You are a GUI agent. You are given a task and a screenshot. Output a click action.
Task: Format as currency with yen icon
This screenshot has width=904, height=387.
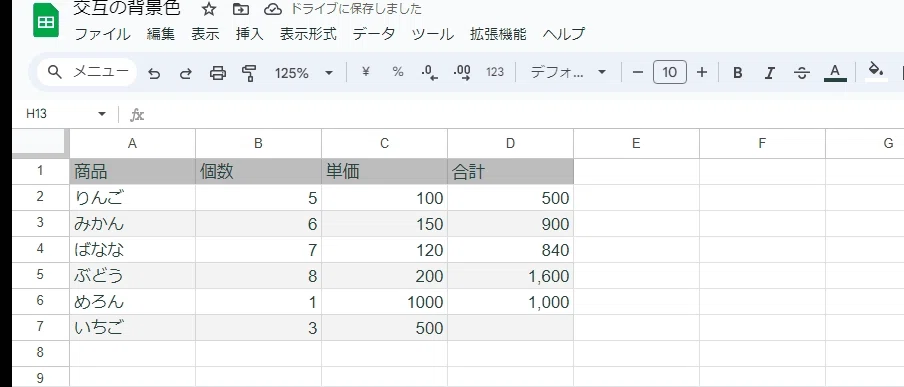(x=365, y=72)
